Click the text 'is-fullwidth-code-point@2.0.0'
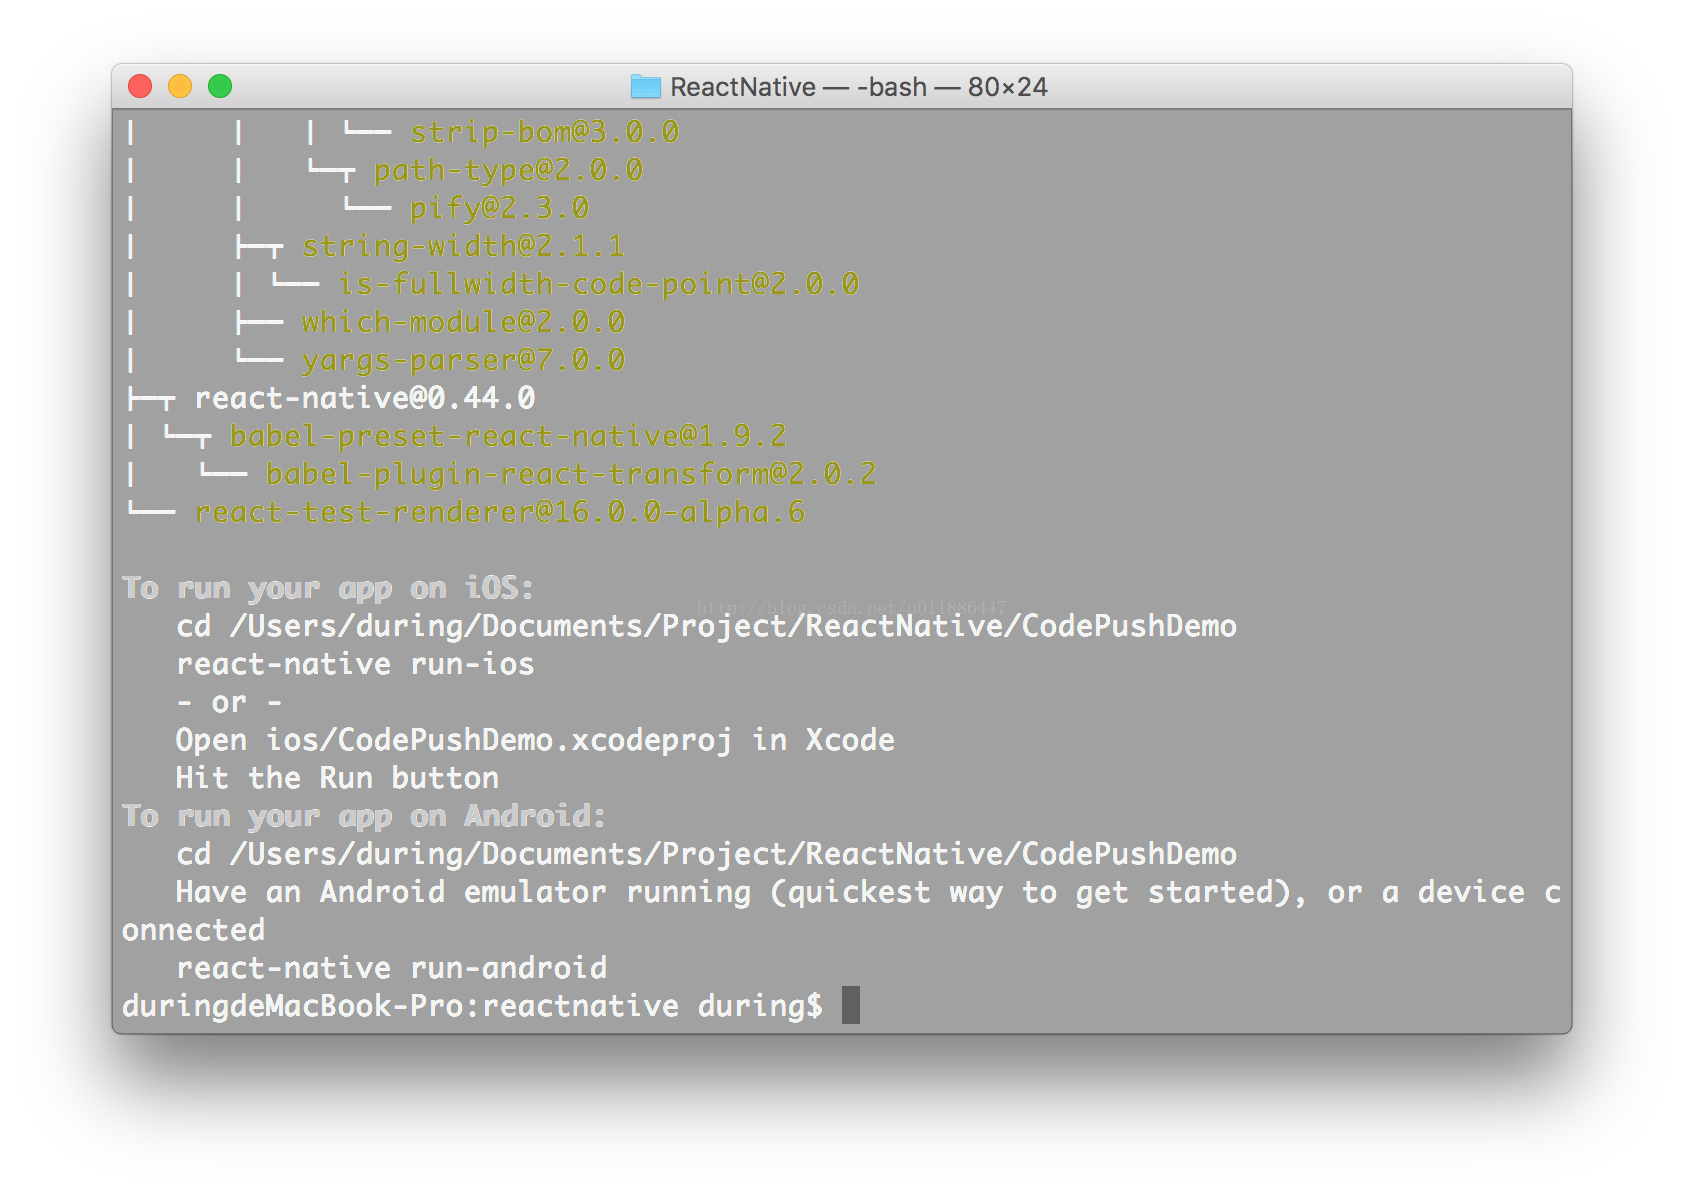This screenshot has height=1194, width=1684. (x=598, y=284)
